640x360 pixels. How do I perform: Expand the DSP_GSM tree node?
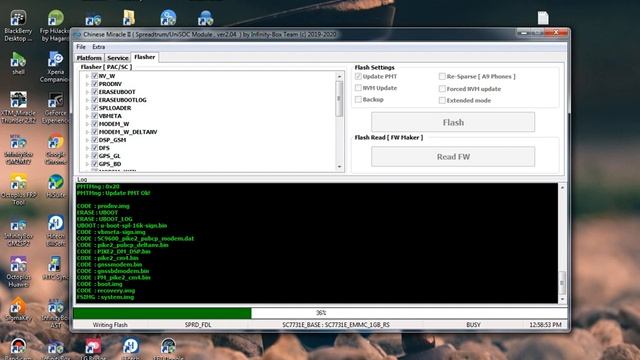(87, 140)
